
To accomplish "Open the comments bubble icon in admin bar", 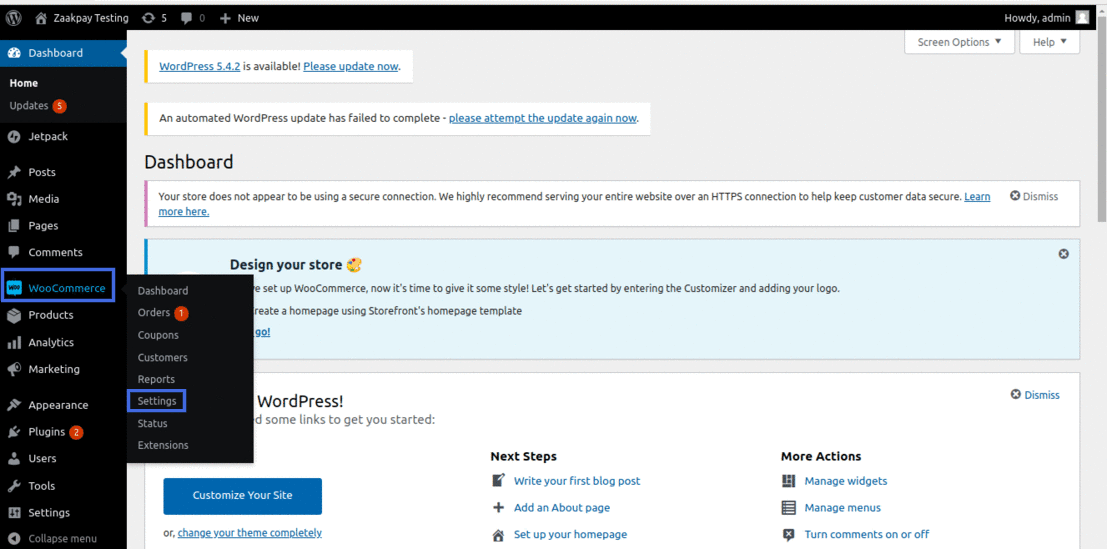I will coord(186,18).
